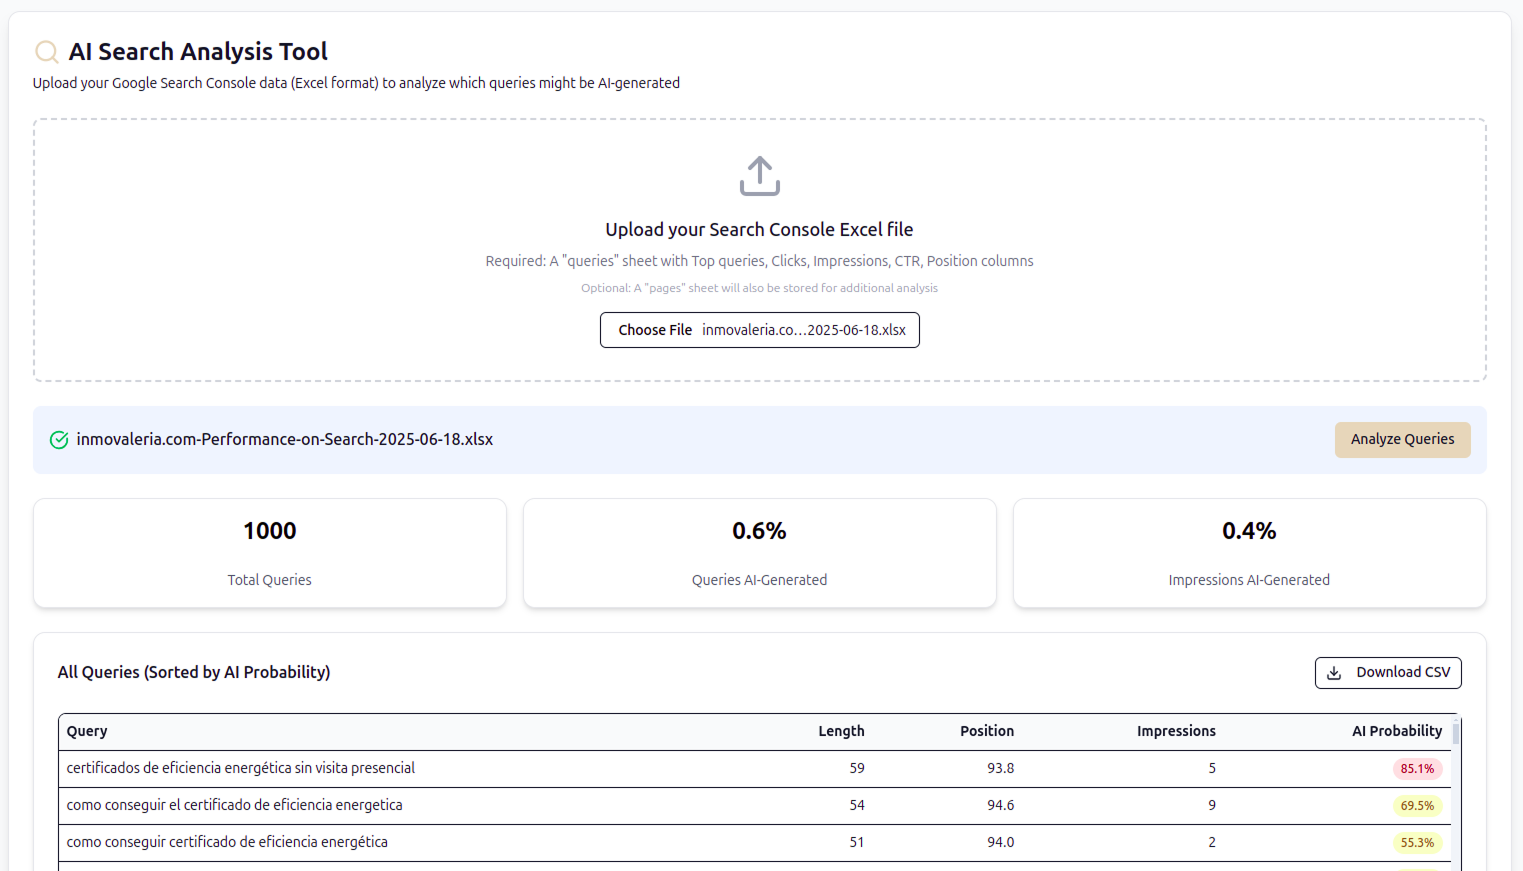Click the 'Upload your Search Console Excel file' heading
The image size is (1523, 871).
[x=760, y=230]
